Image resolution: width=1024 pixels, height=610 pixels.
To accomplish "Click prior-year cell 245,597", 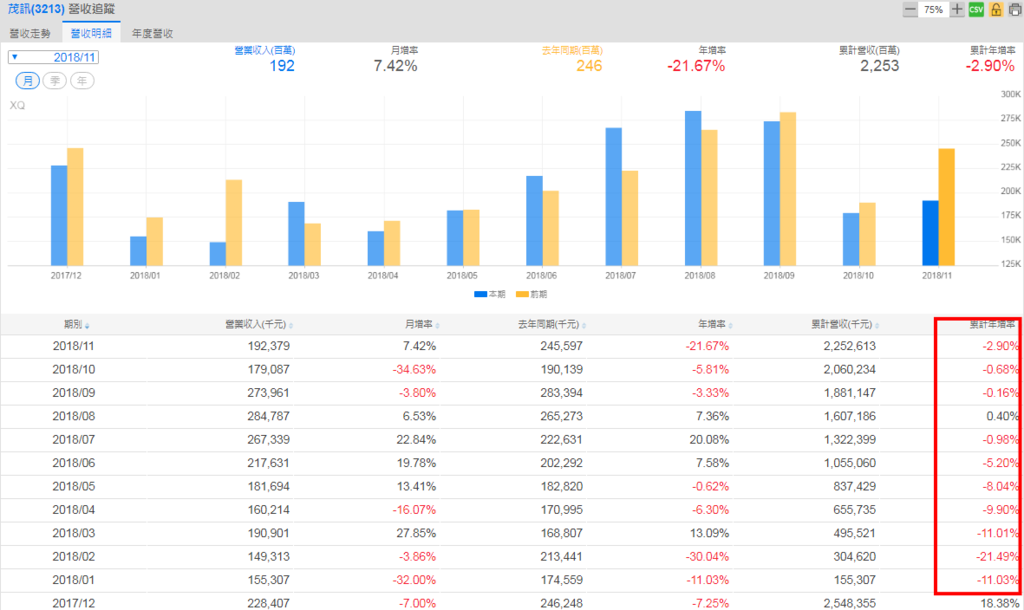I will click(x=562, y=346).
